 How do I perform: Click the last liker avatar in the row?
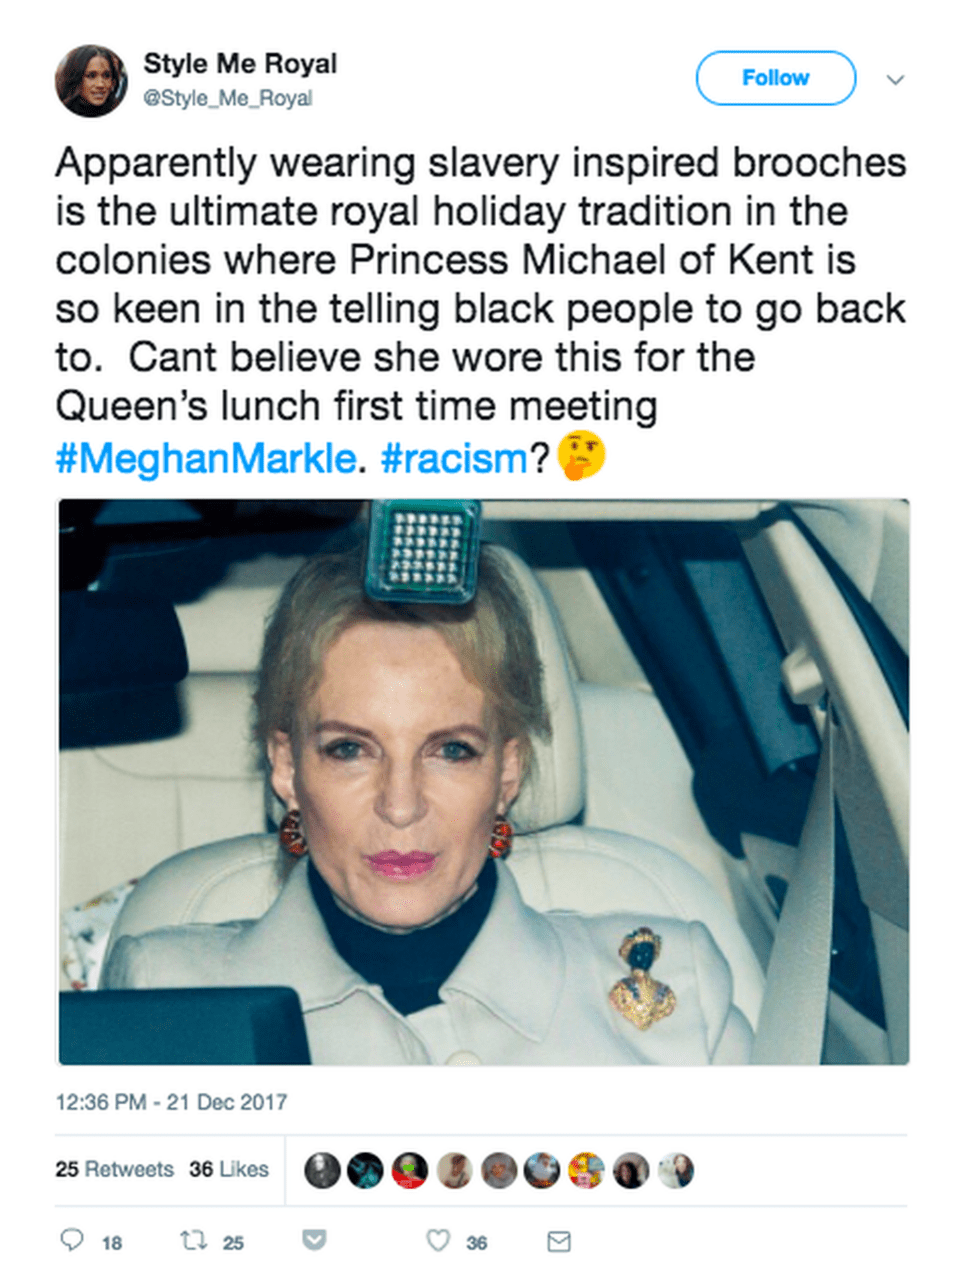675,1170
